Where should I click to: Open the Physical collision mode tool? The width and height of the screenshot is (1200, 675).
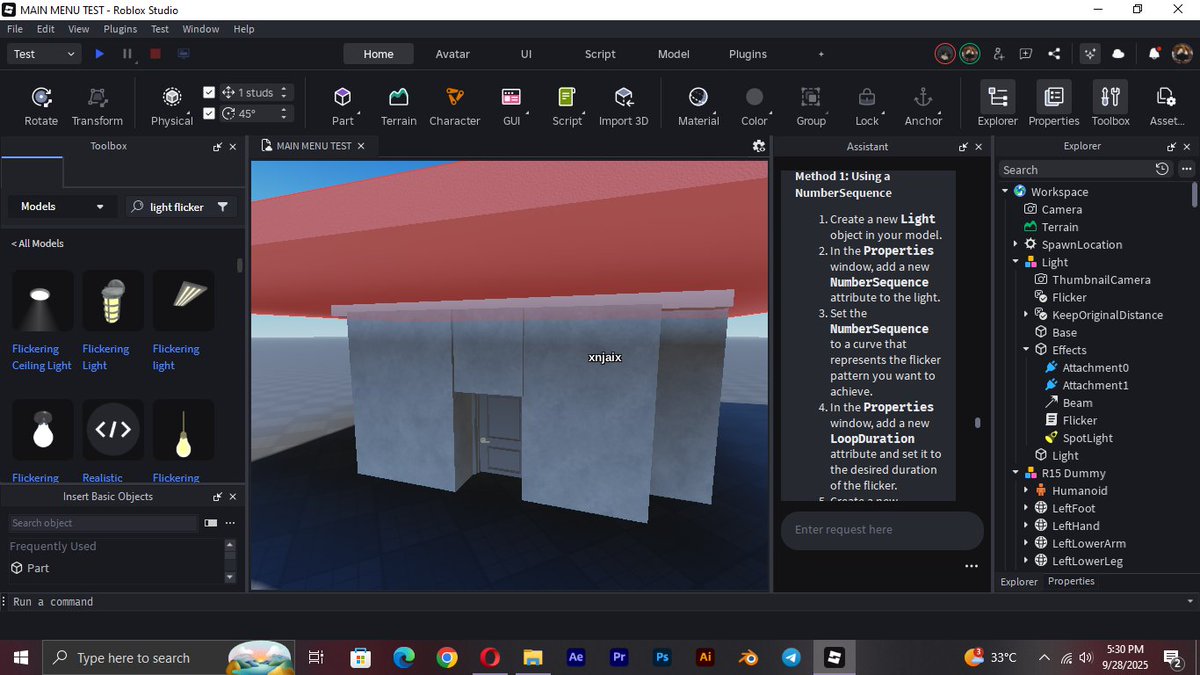(x=172, y=105)
